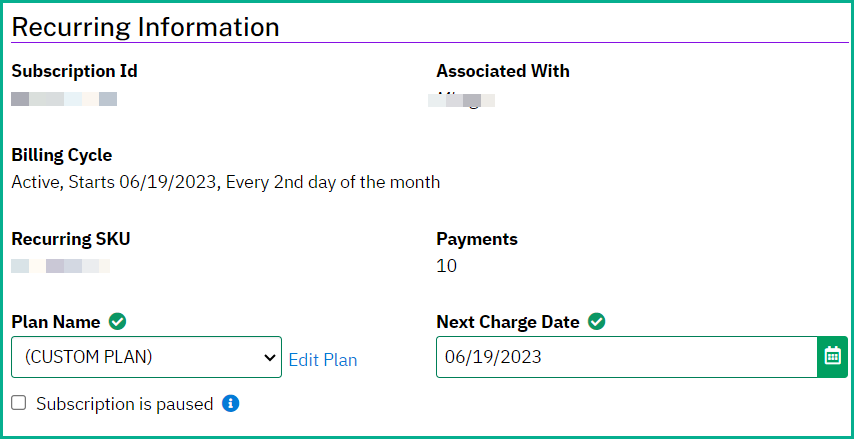Click the Recurring SKU label
The width and height of the screenshot is (854, 439).
71,239
